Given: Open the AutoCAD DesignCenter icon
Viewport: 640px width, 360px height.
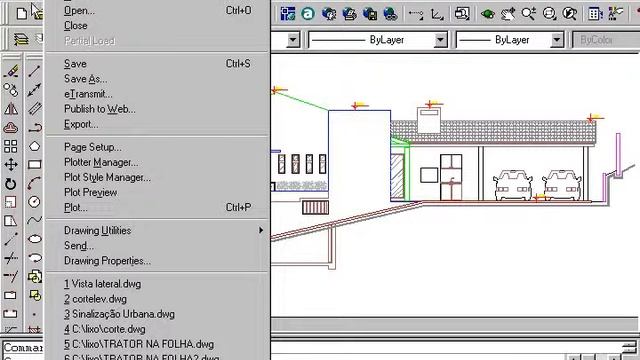Looking at the screenshot, I should (x=616, y=13).
